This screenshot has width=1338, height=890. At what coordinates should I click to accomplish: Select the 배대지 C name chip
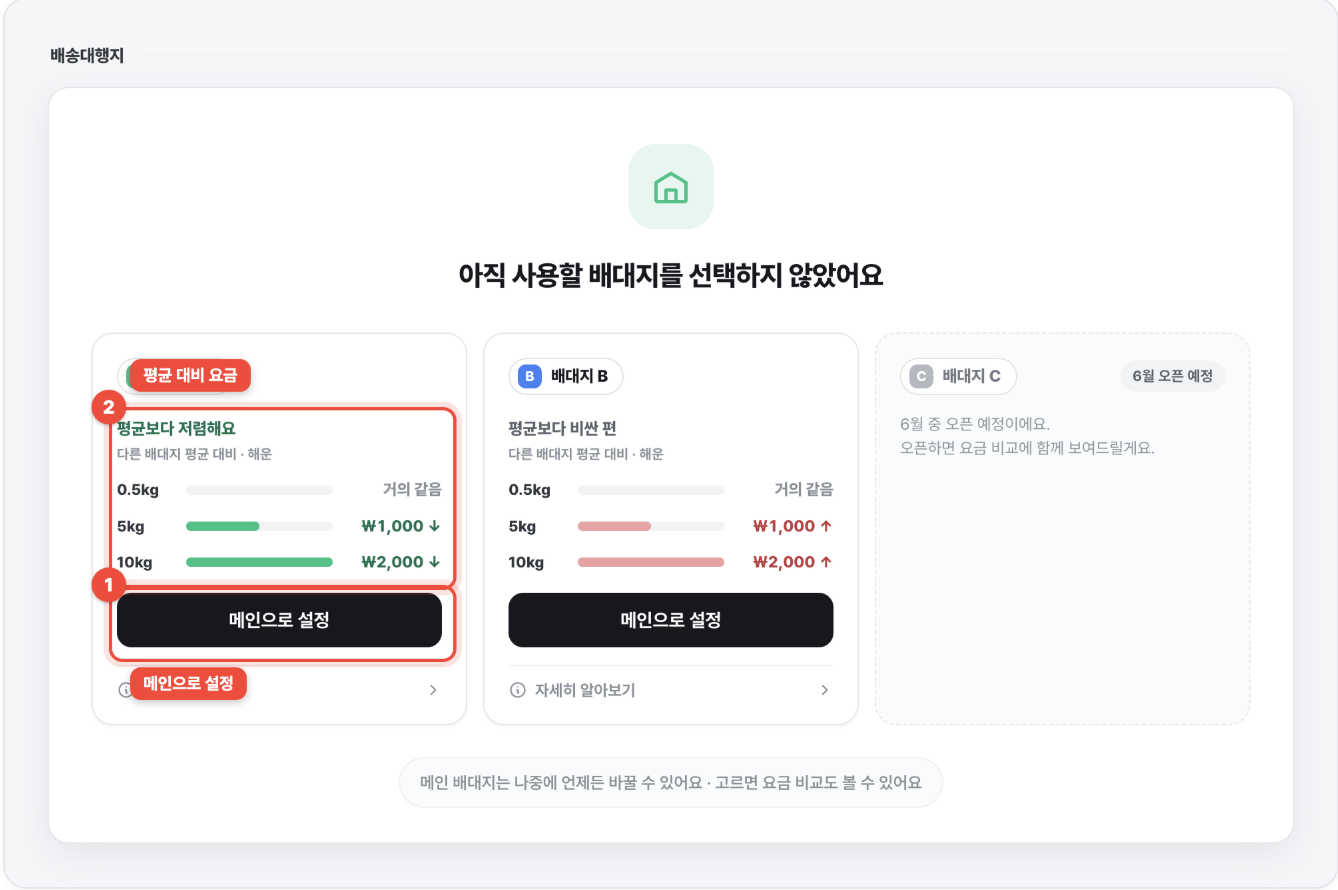click(x=959, y=377)
